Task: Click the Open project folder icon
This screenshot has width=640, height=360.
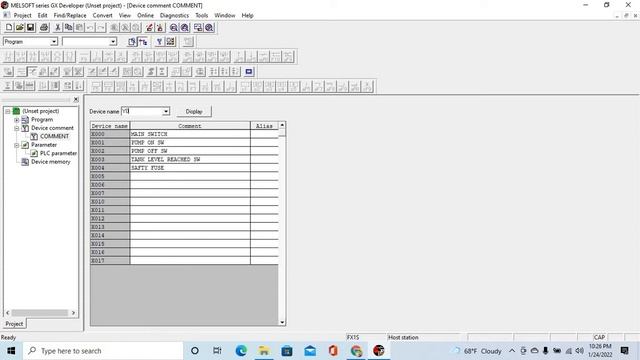Action: [x=20, y=27]
